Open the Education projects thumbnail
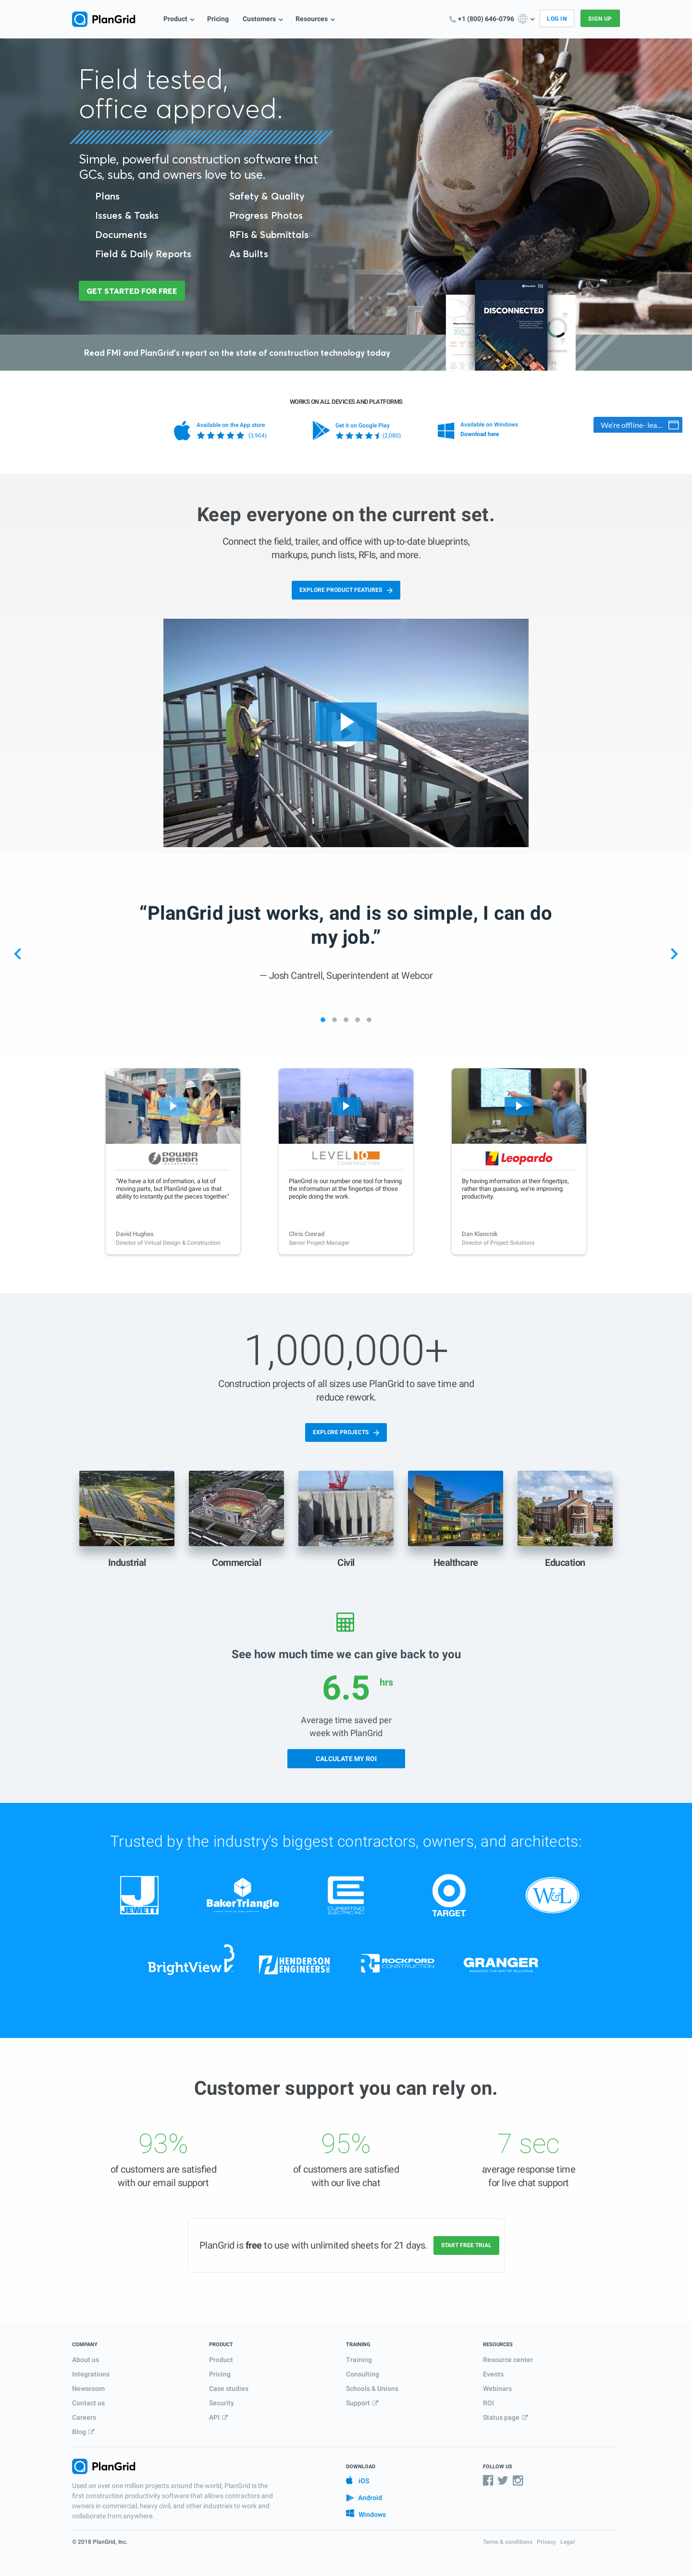 tap(565, 1508)
